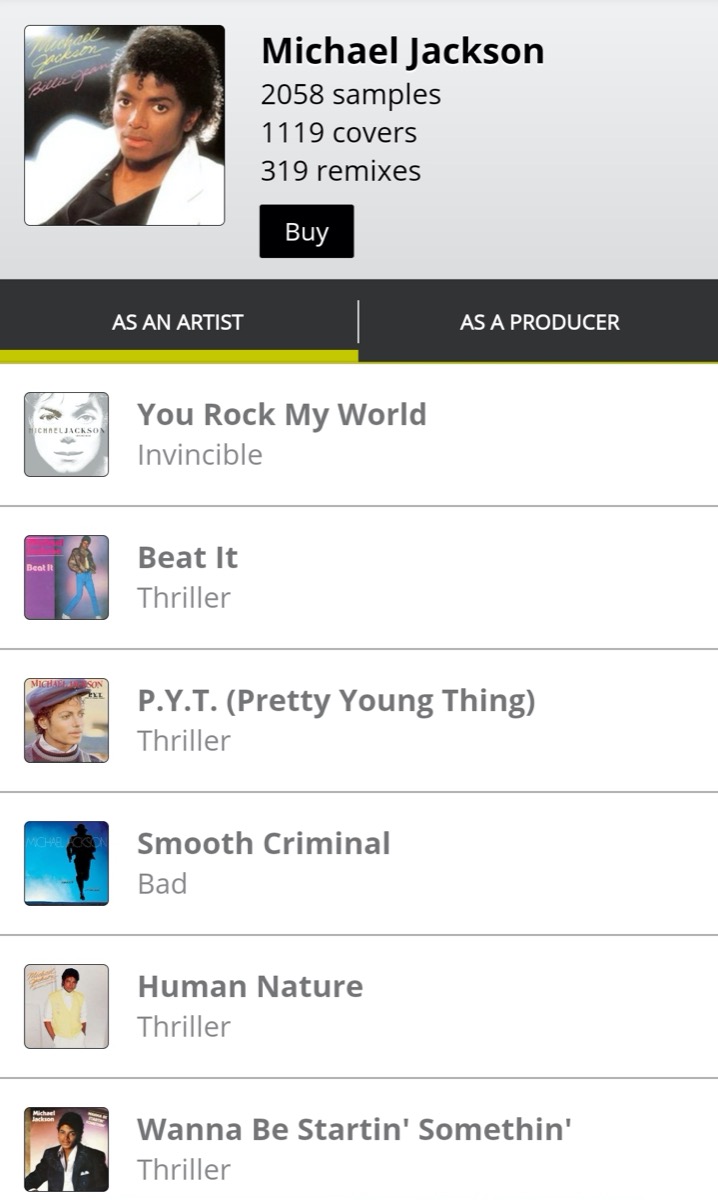Select the As an Artist tab
The height and width of the screenshot is (1200, 718).
coord(178,322)
